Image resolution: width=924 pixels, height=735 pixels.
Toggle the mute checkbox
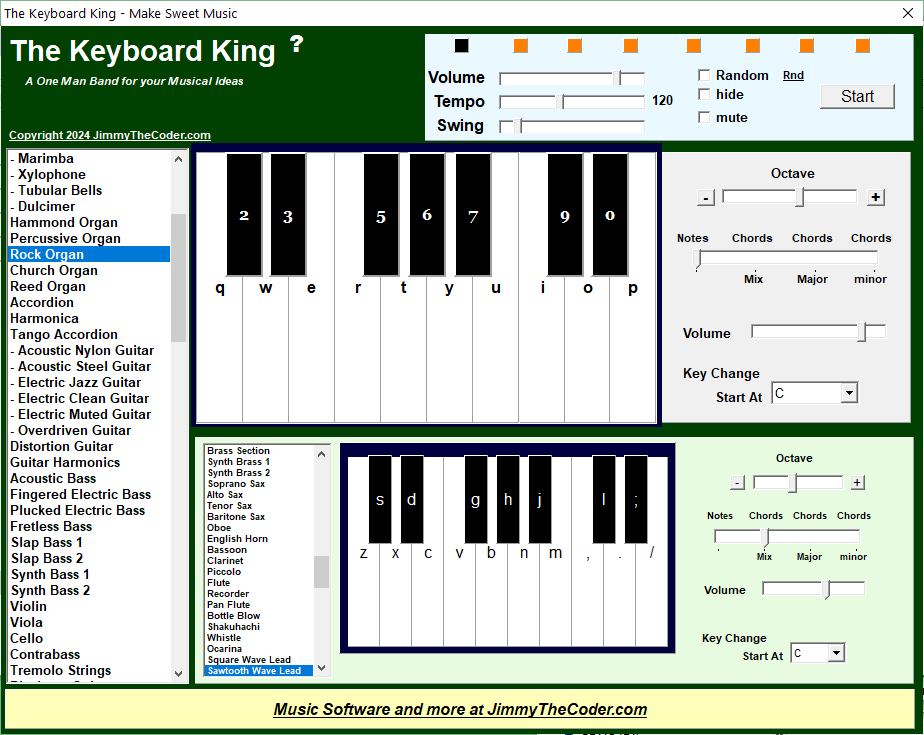(x=704, y=117)
